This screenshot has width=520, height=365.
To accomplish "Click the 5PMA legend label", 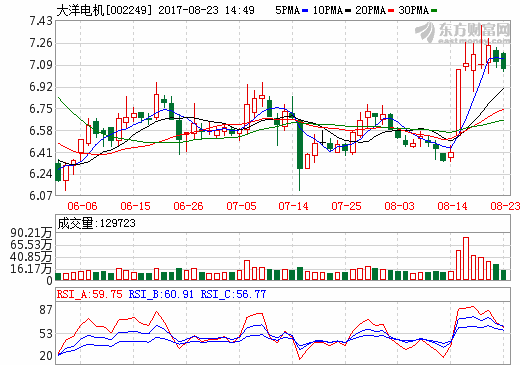I will point(288,10).
